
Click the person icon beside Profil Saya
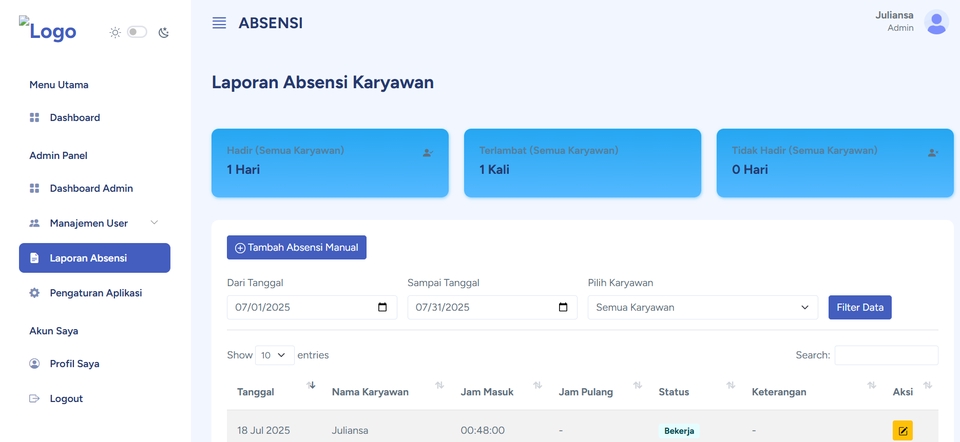[34, 364]
